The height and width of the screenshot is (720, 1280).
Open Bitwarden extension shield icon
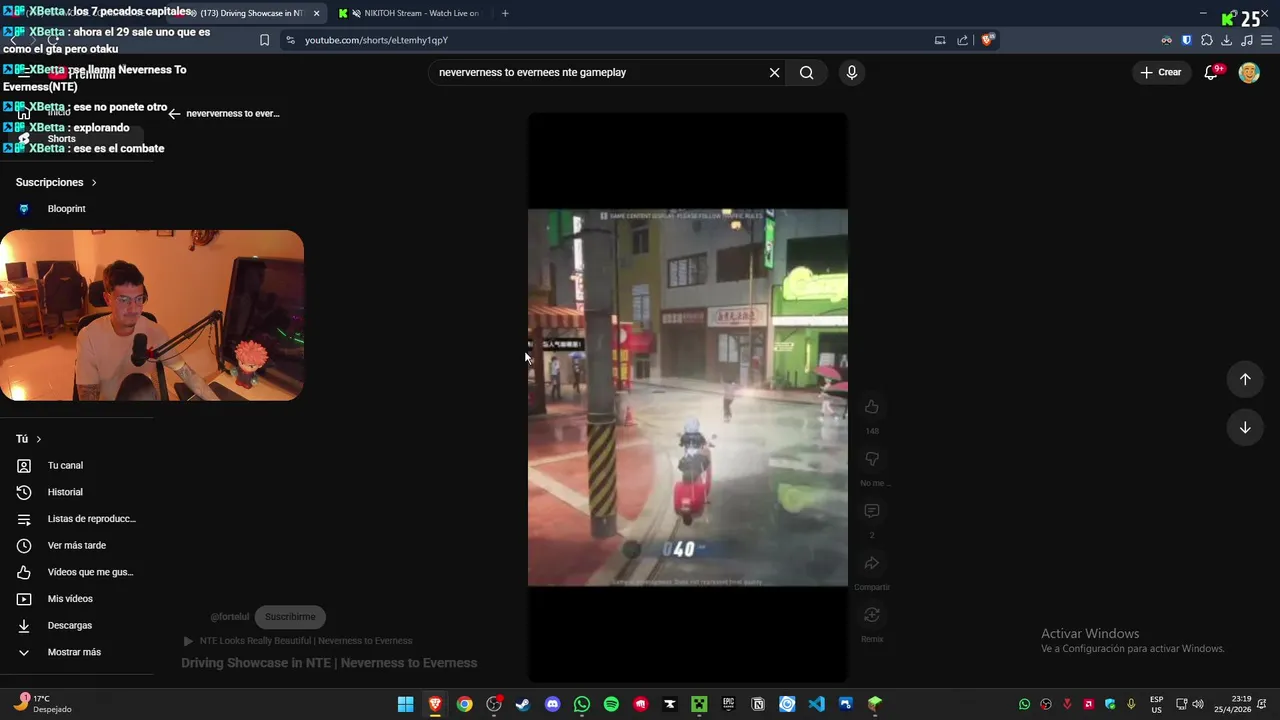point(1187,40)
